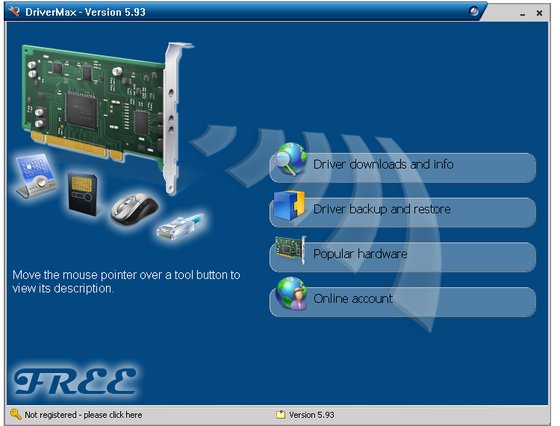
Task: Click the yellow note icon beside Version 5.93
Action: coord(281,415)
